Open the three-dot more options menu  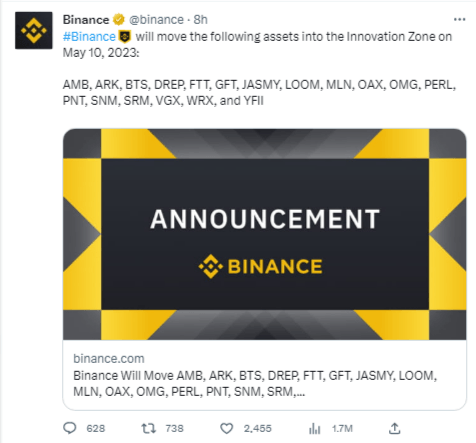[460, 20]
